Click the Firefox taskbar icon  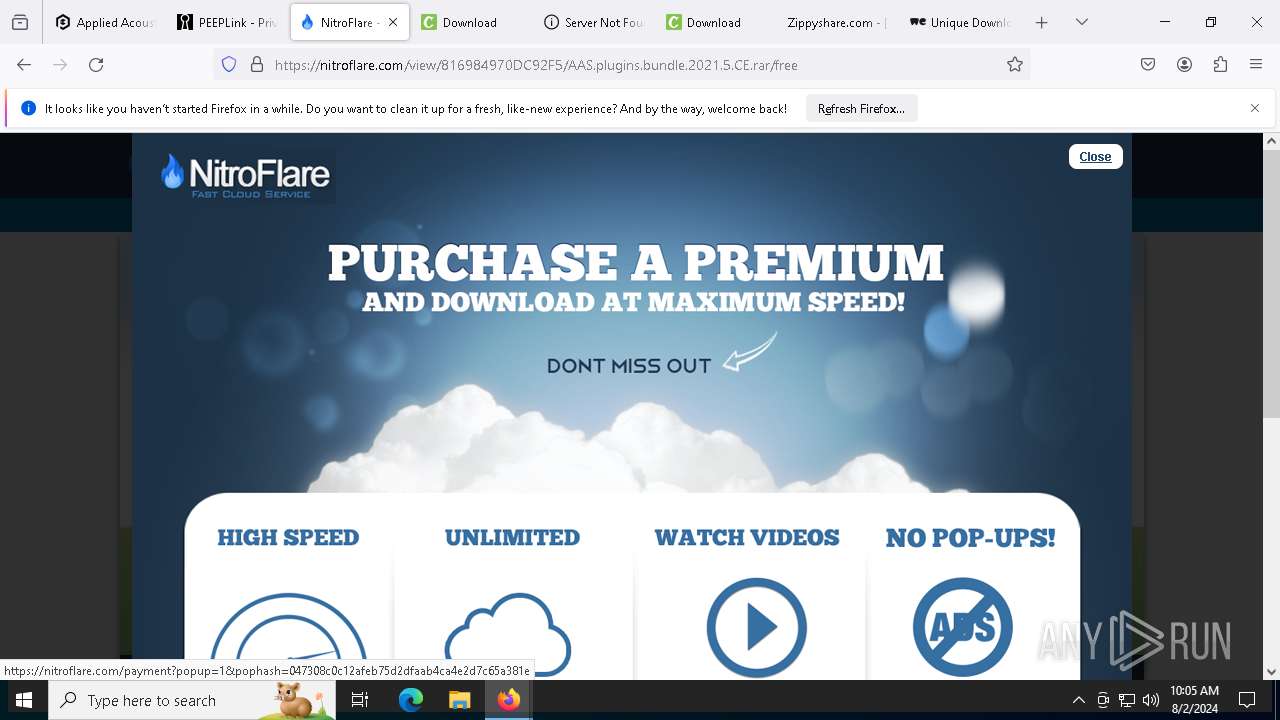(509, 700)
